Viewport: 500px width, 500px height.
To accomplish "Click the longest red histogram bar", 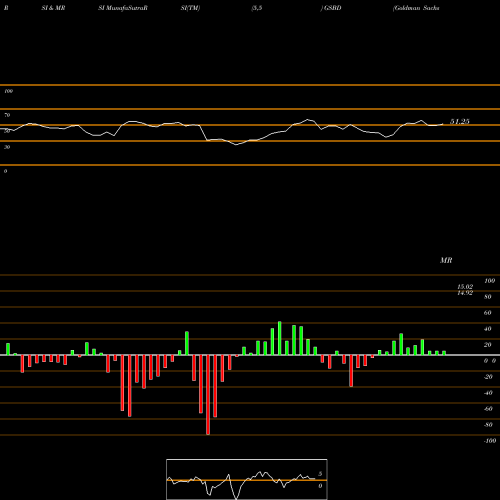I will coord(208,395).
